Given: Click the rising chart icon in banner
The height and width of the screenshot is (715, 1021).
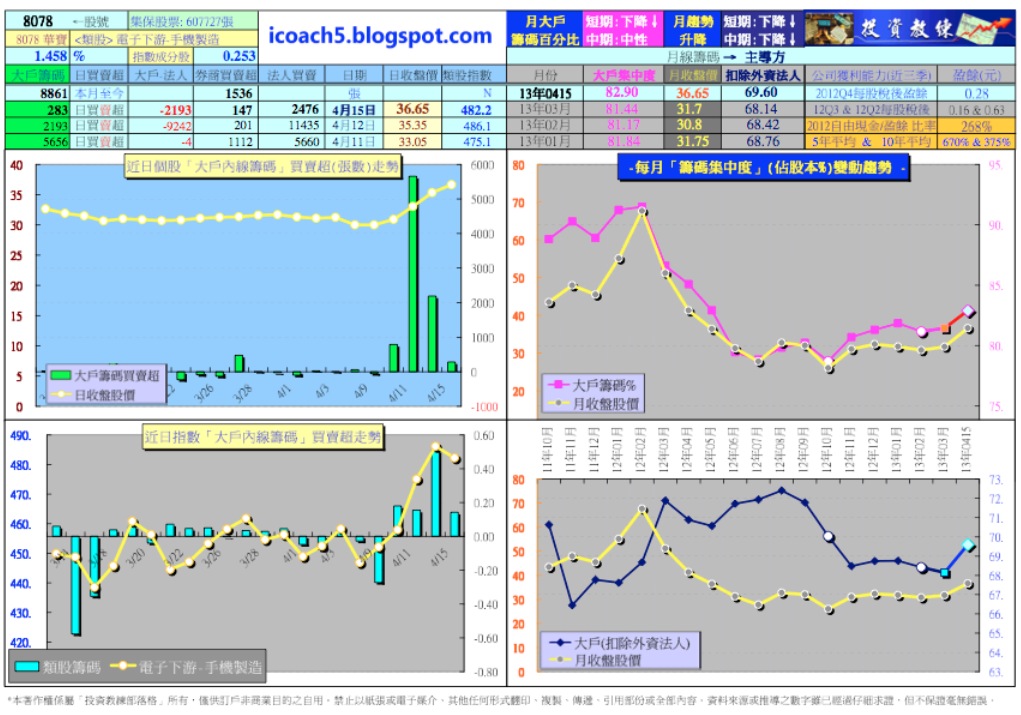Looking at the screenshot, I should point(985,28).
